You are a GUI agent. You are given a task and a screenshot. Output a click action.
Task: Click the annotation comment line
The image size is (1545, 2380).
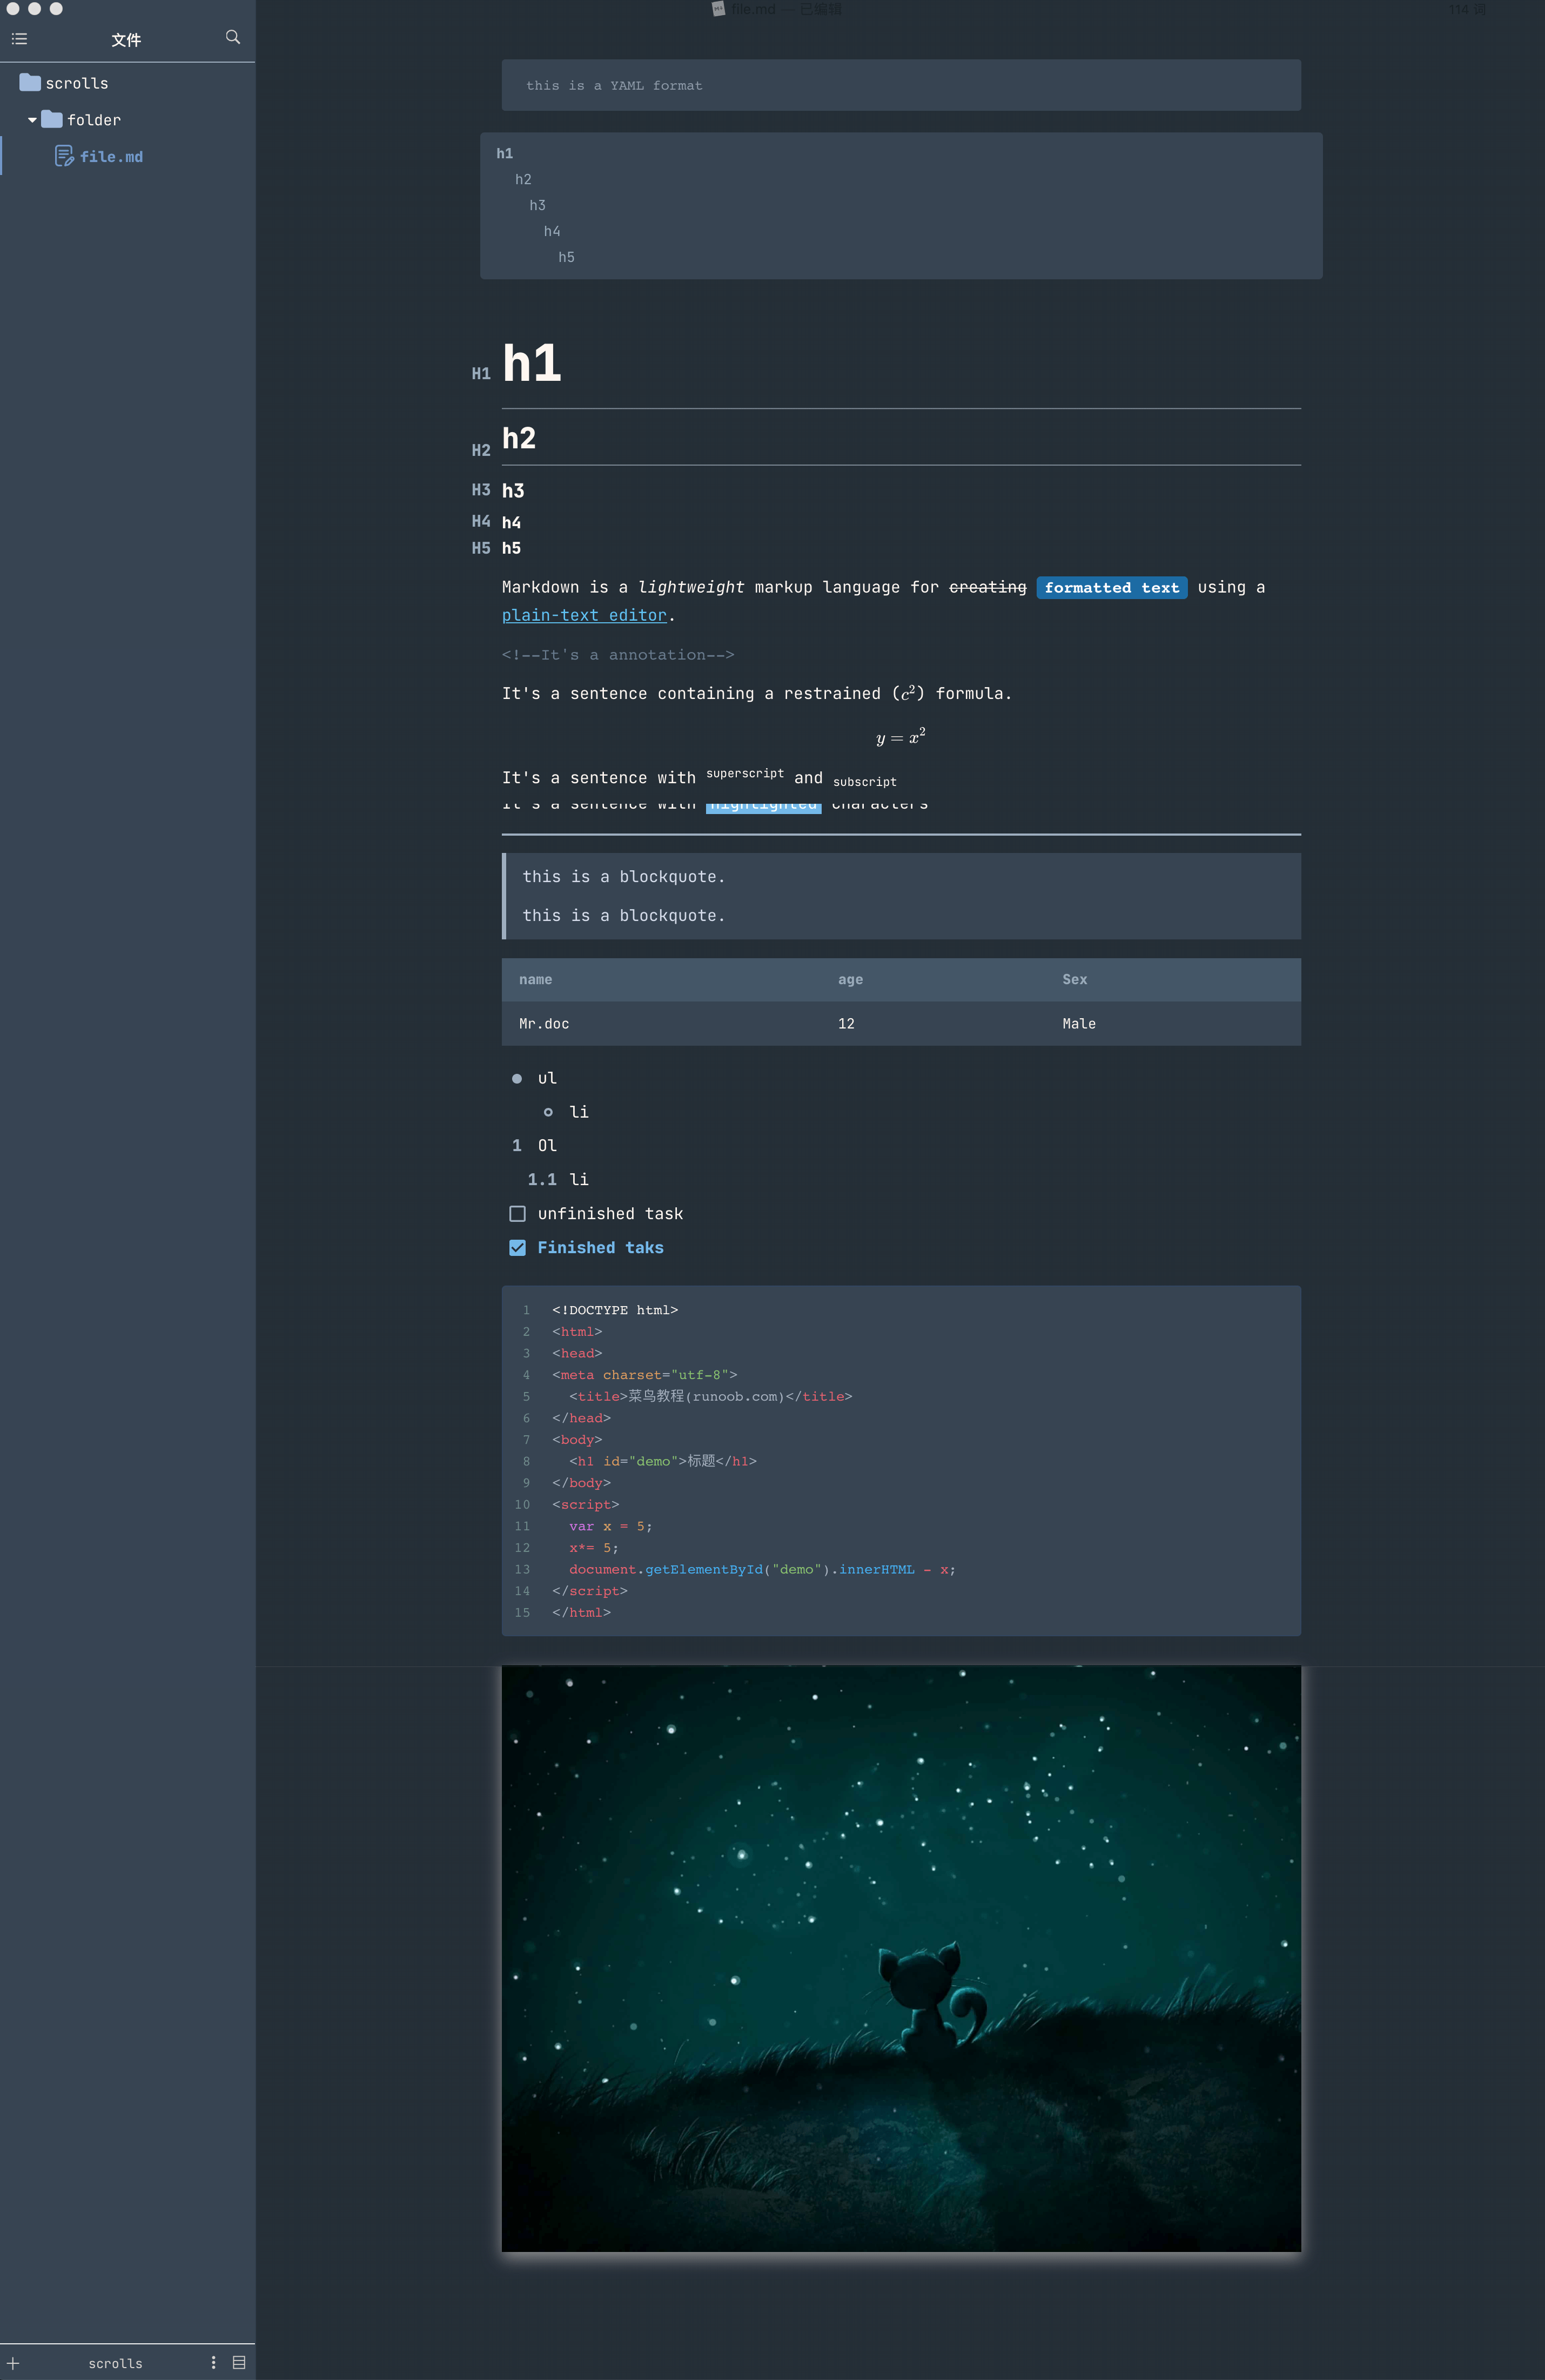click(618, 655)
